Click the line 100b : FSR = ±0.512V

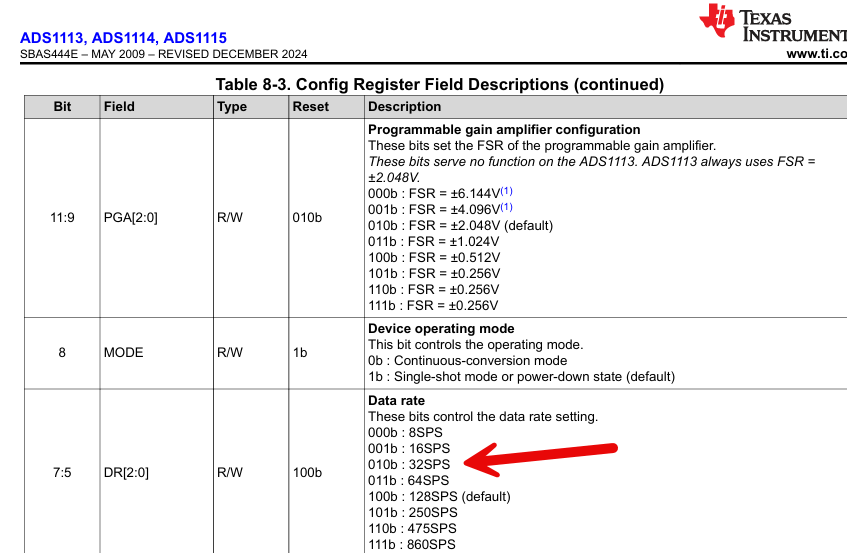pyautogui.click(x=434, y=257)
